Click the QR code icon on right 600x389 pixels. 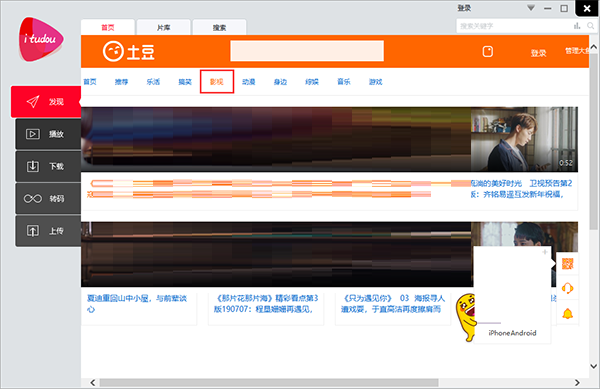[567, 264]
